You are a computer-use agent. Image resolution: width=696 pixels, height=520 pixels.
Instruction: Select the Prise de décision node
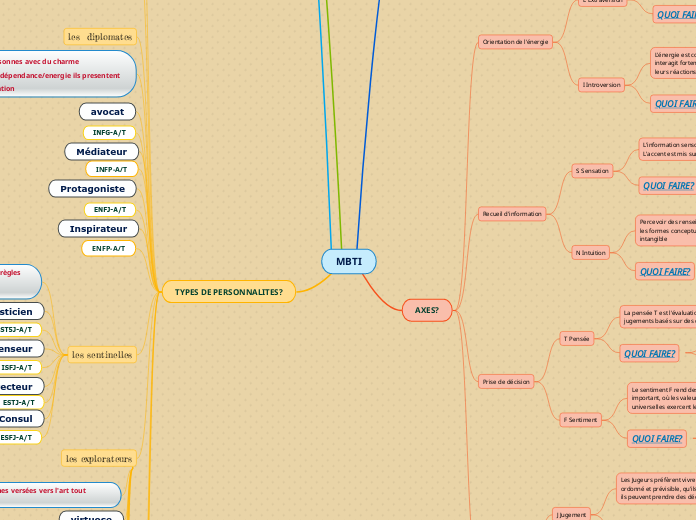click(x=506, y=381)
